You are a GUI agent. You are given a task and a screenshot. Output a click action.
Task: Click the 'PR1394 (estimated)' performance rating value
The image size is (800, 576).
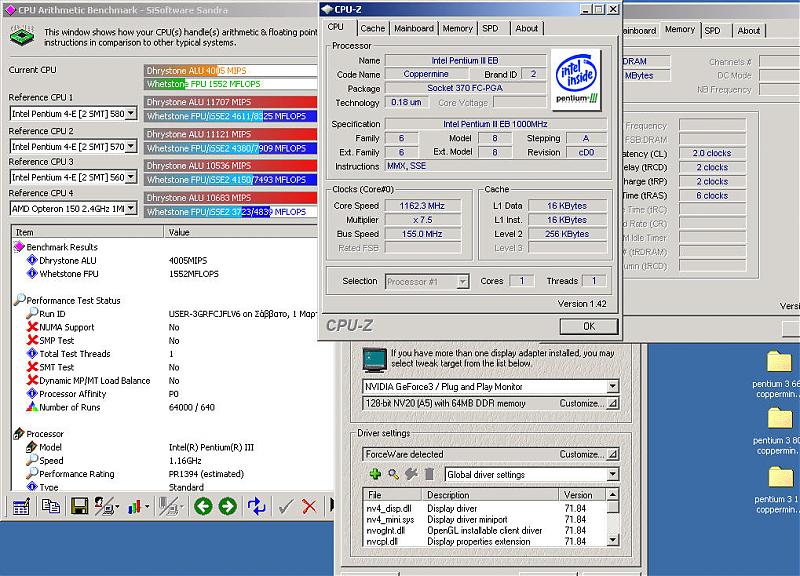point(206,474)
